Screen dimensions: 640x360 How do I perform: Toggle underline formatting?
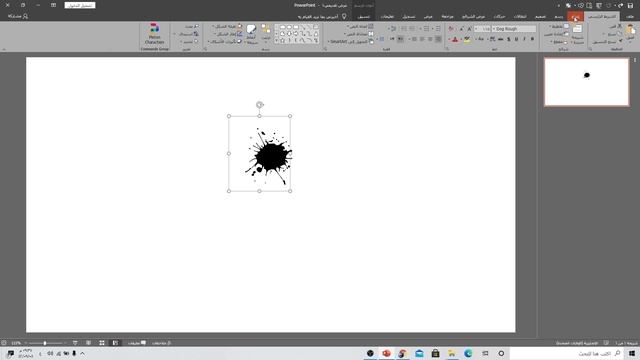tap(516, 39)
